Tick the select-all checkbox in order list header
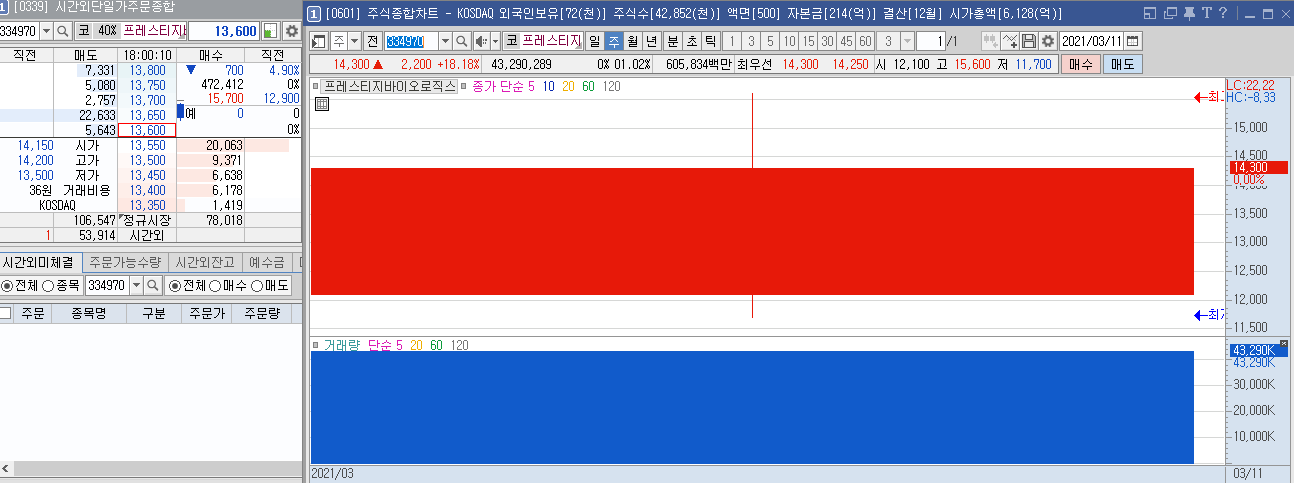 click(6, 313)
